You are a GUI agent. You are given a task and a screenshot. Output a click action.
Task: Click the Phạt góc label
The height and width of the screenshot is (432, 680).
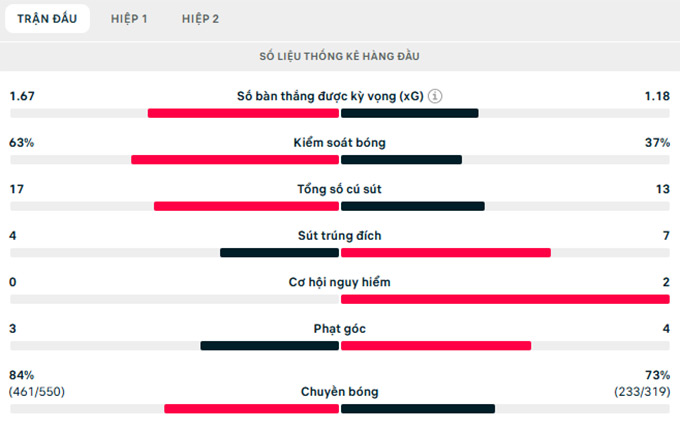(x=340, y=328)
